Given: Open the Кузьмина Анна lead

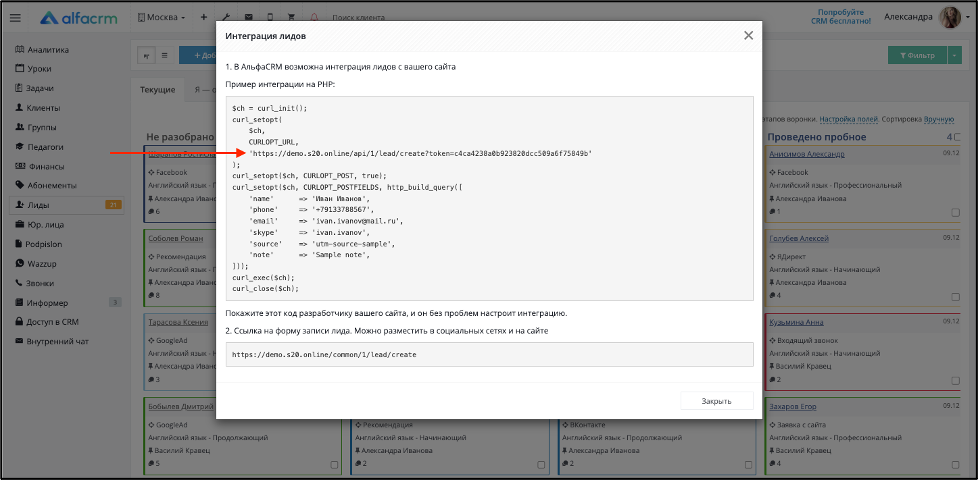Looking at the screenshot, I should (796, 322).
